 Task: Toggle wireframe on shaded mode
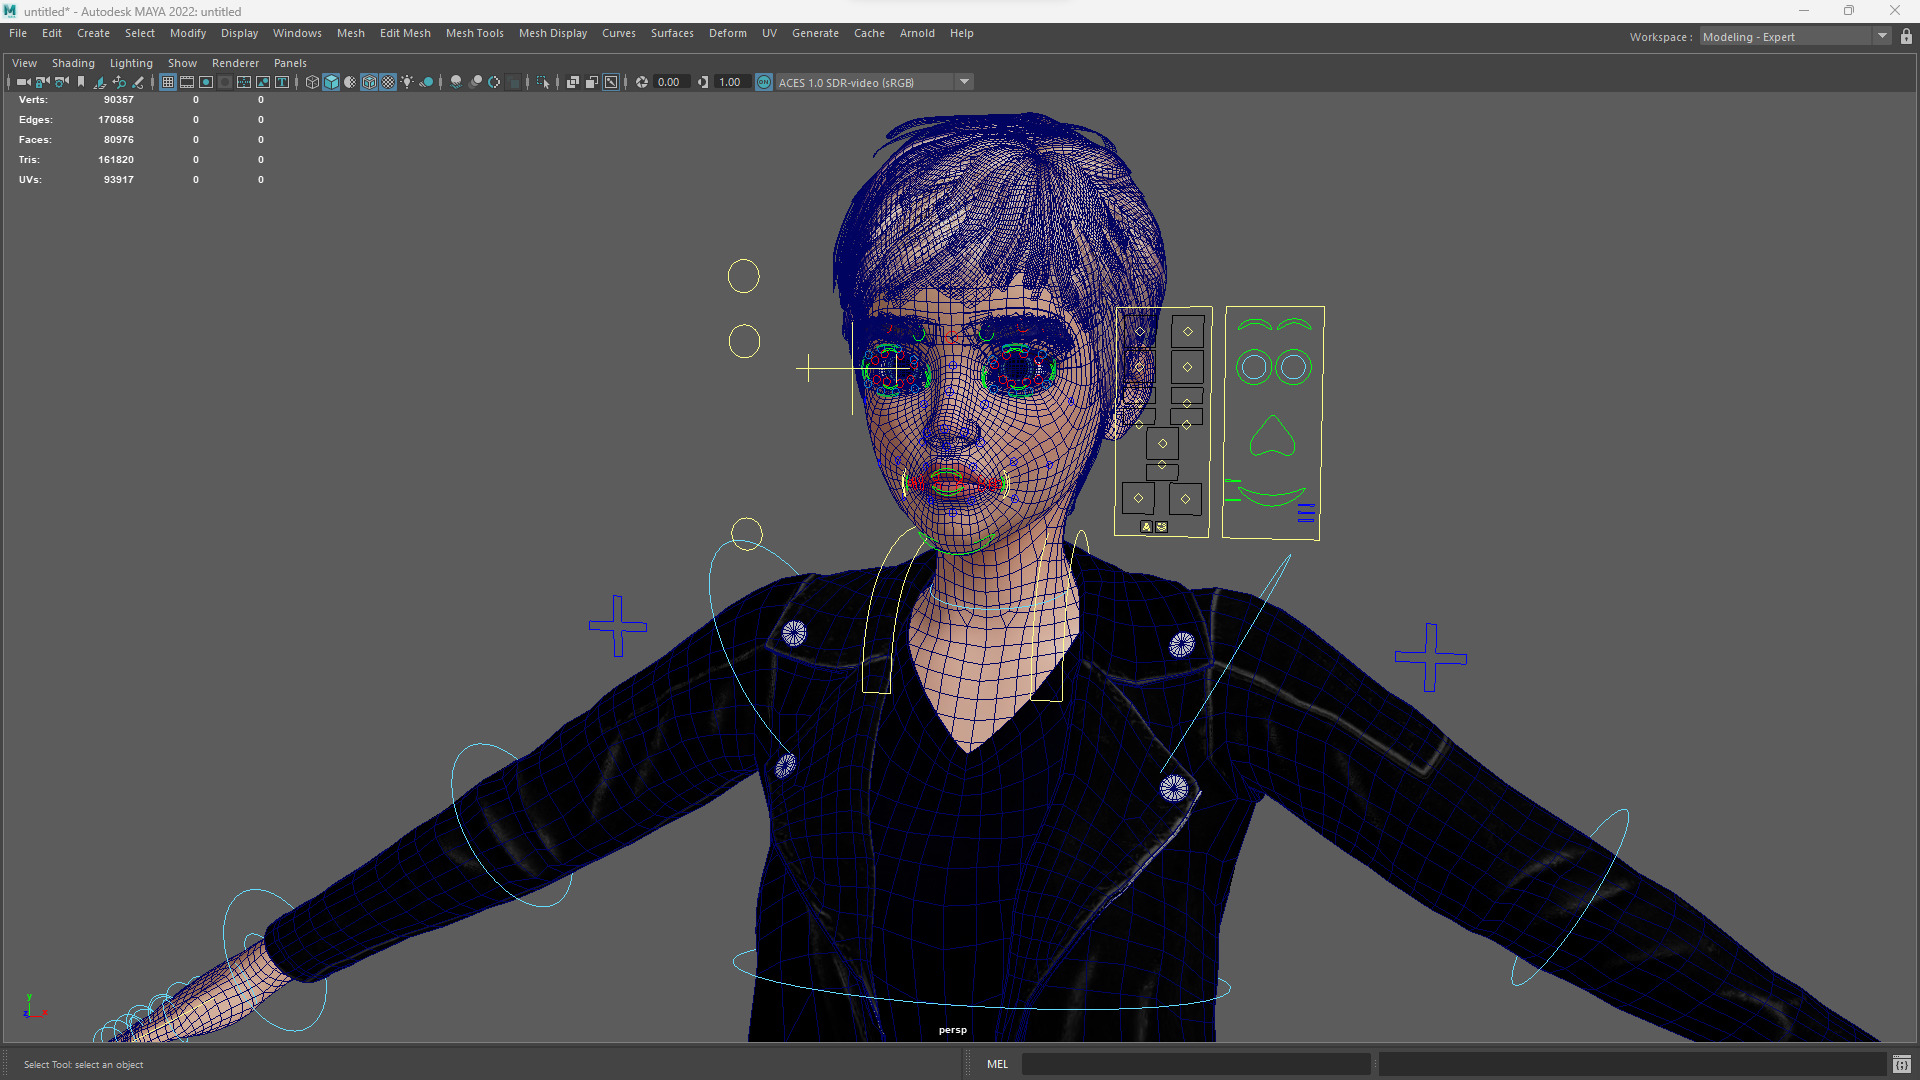[369, 82]
